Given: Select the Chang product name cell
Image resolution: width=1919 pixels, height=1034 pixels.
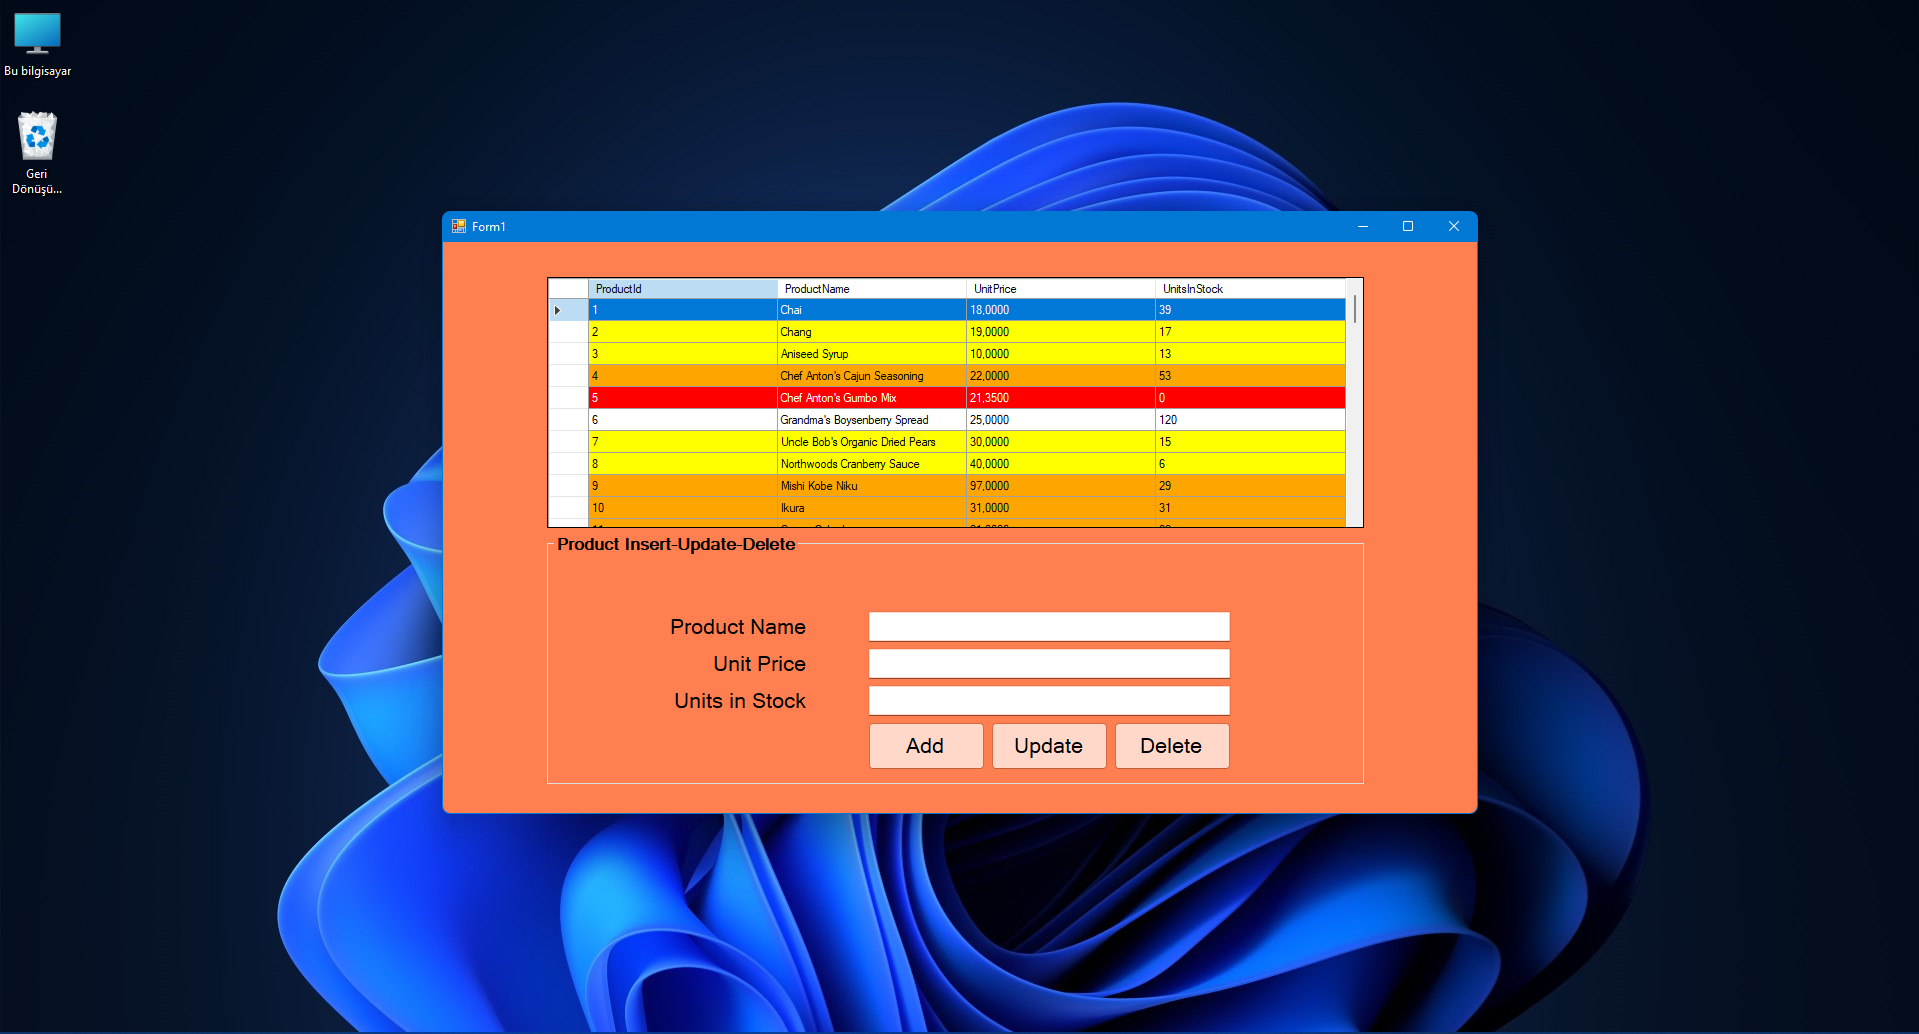Looking at the screenshot, I should click(871, 332).
